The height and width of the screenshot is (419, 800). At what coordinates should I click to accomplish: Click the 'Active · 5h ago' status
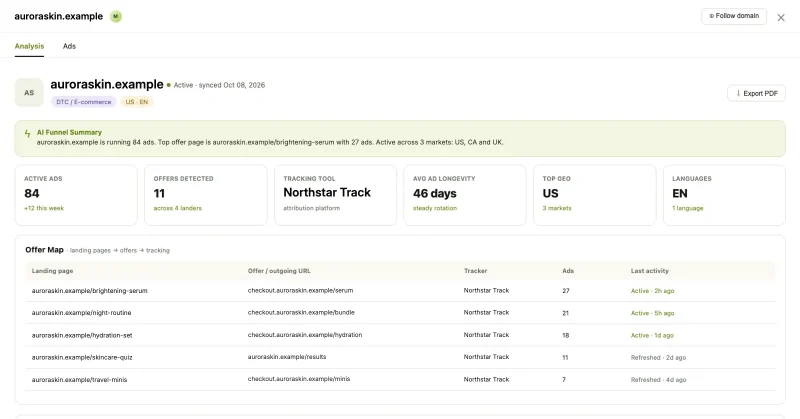click(x=652, y=313)
